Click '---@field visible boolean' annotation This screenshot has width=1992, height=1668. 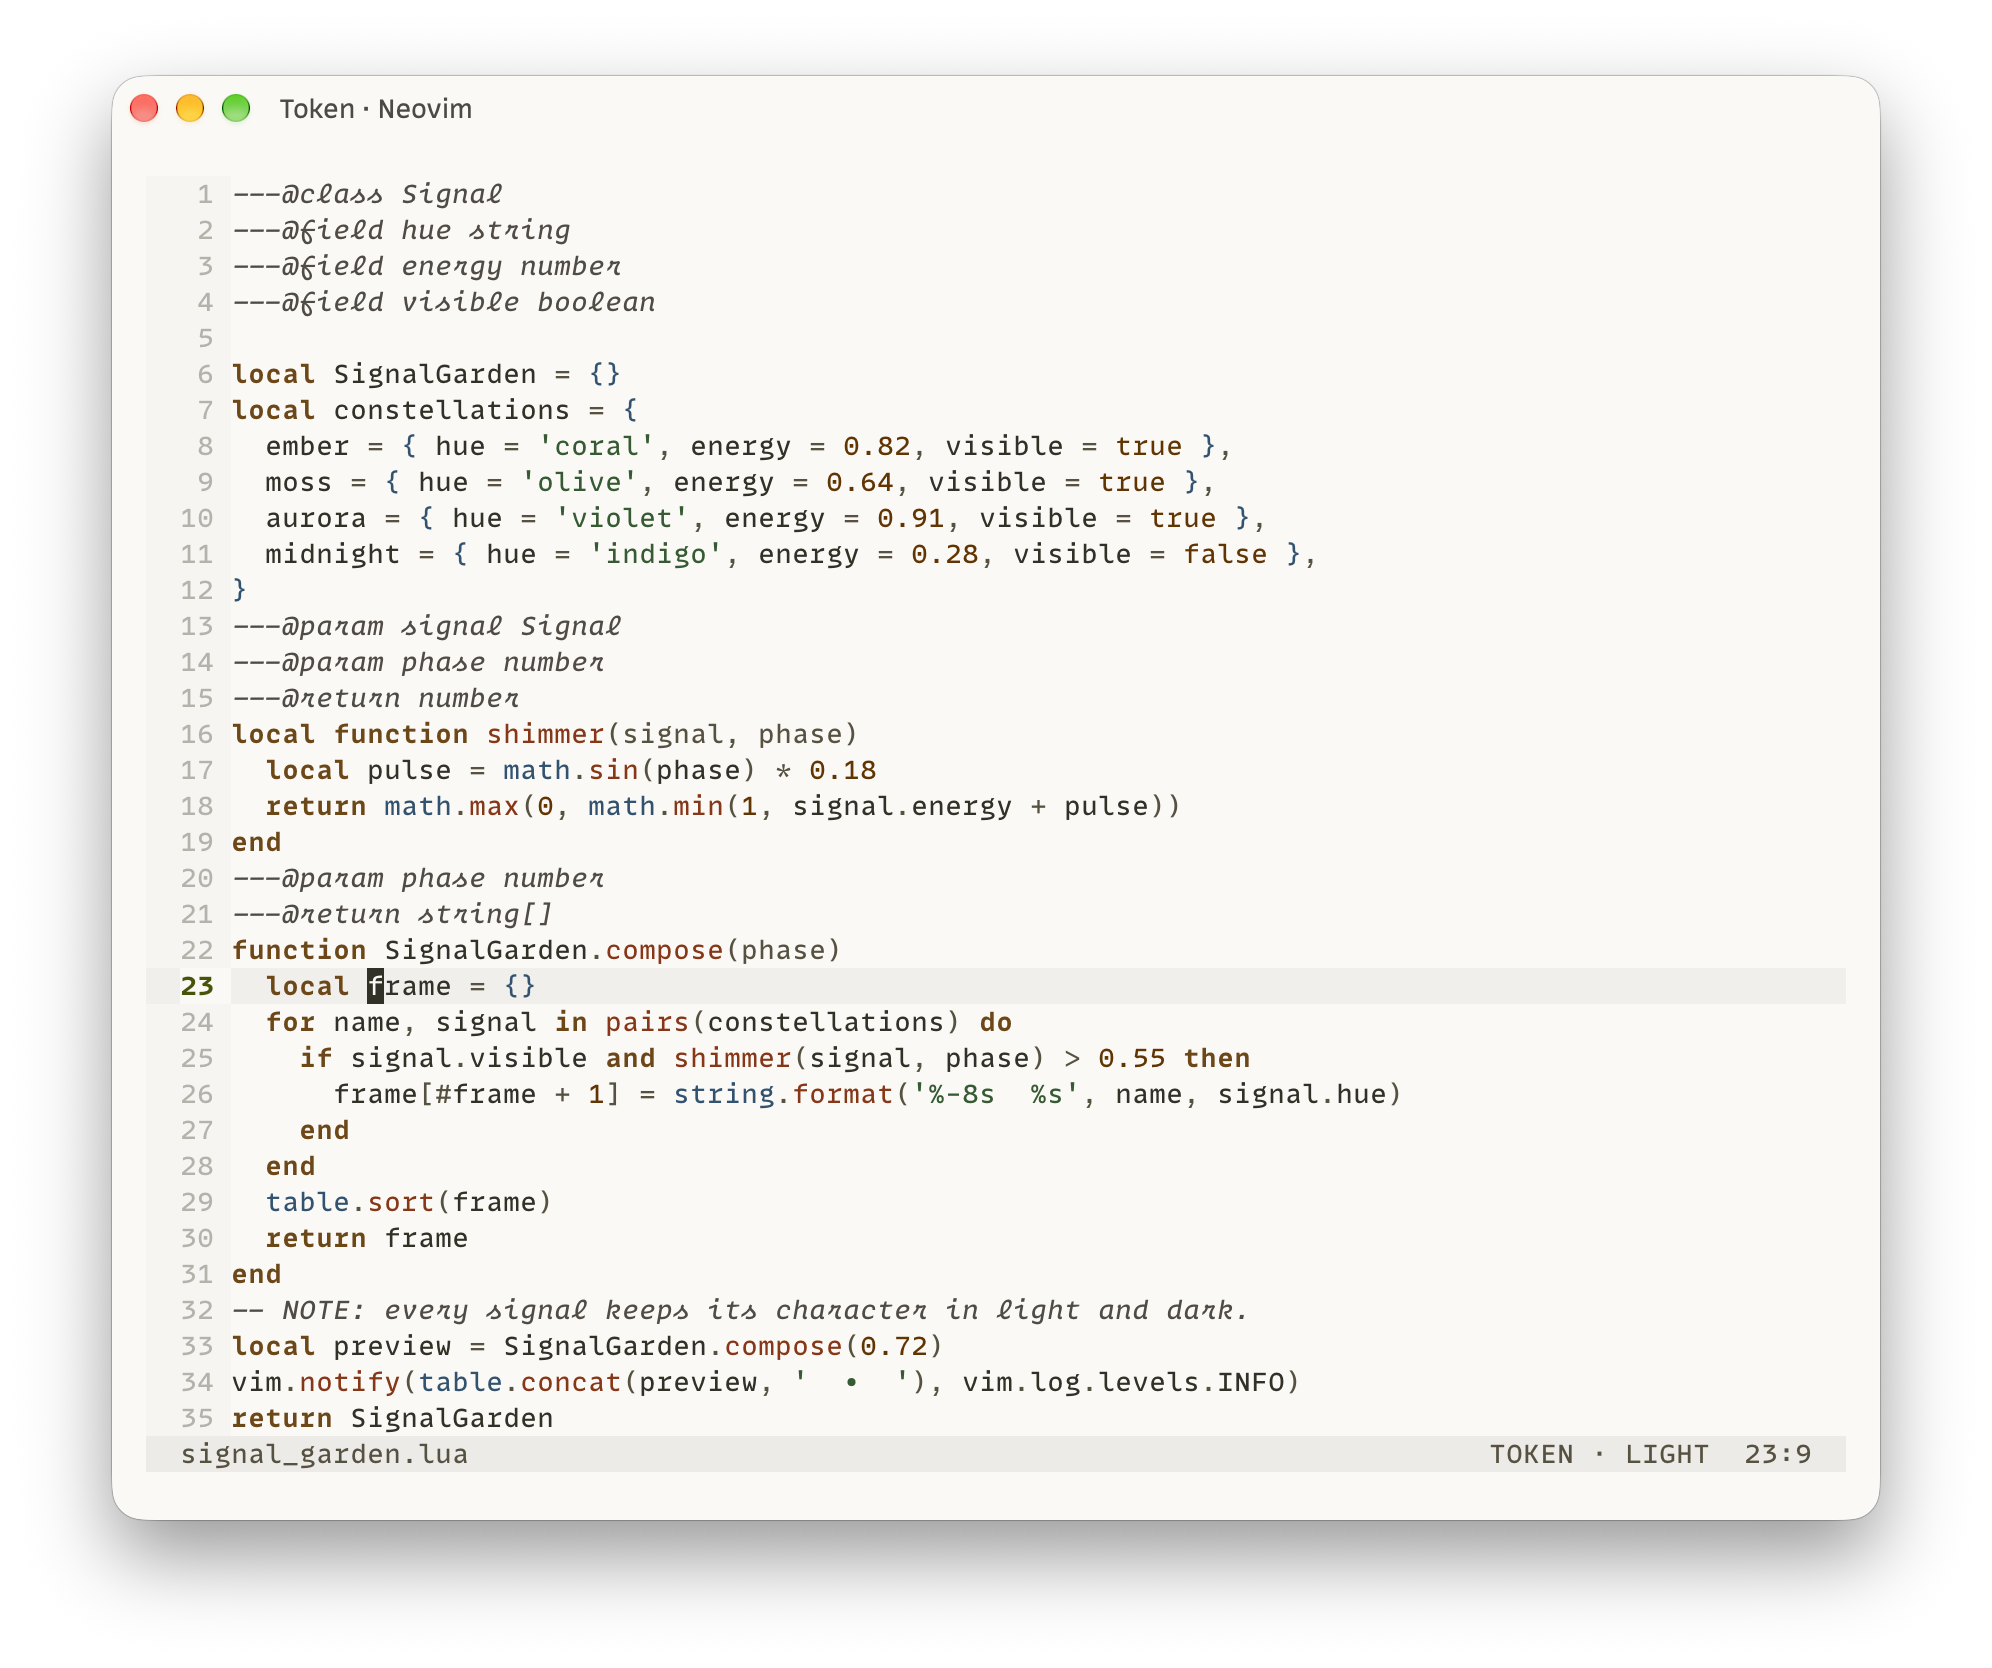point(444,302)
